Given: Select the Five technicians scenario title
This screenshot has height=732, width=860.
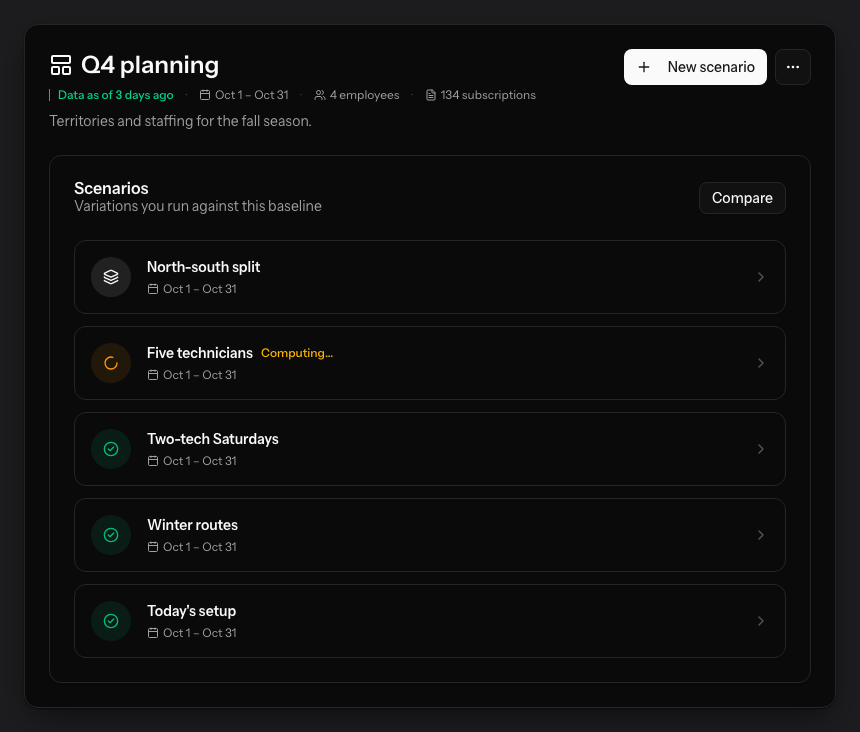Looking at the screenshot, I should click(x=200, y=353).
